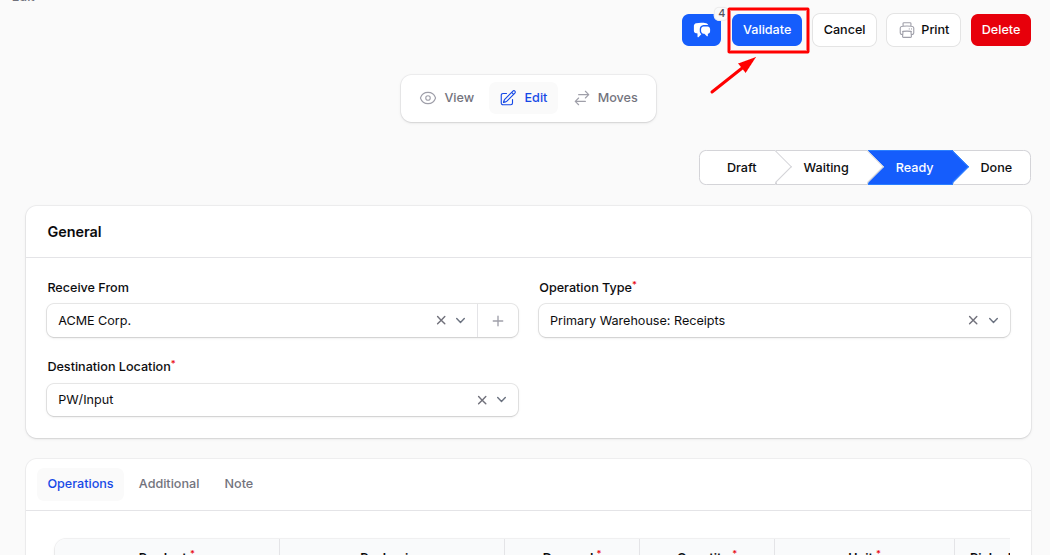The width and height of the screenshot is (1050, 555).
Task: Click the eye icon beside View
Action: pyautogui.click(x=428, y=98)
